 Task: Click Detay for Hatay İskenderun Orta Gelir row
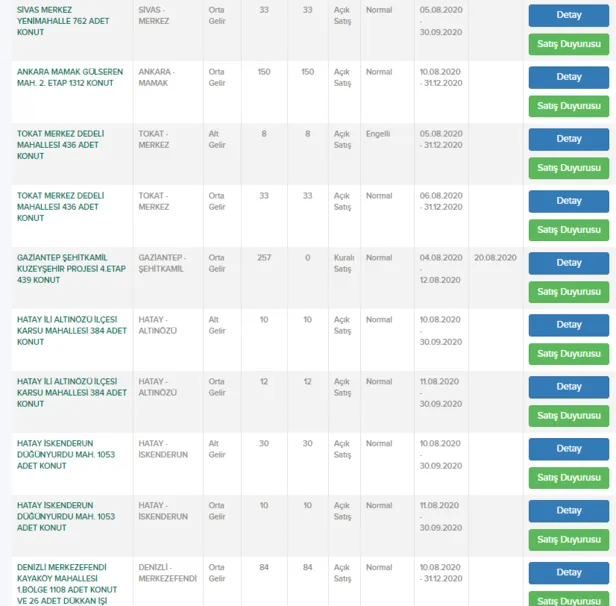coord(568,511)
